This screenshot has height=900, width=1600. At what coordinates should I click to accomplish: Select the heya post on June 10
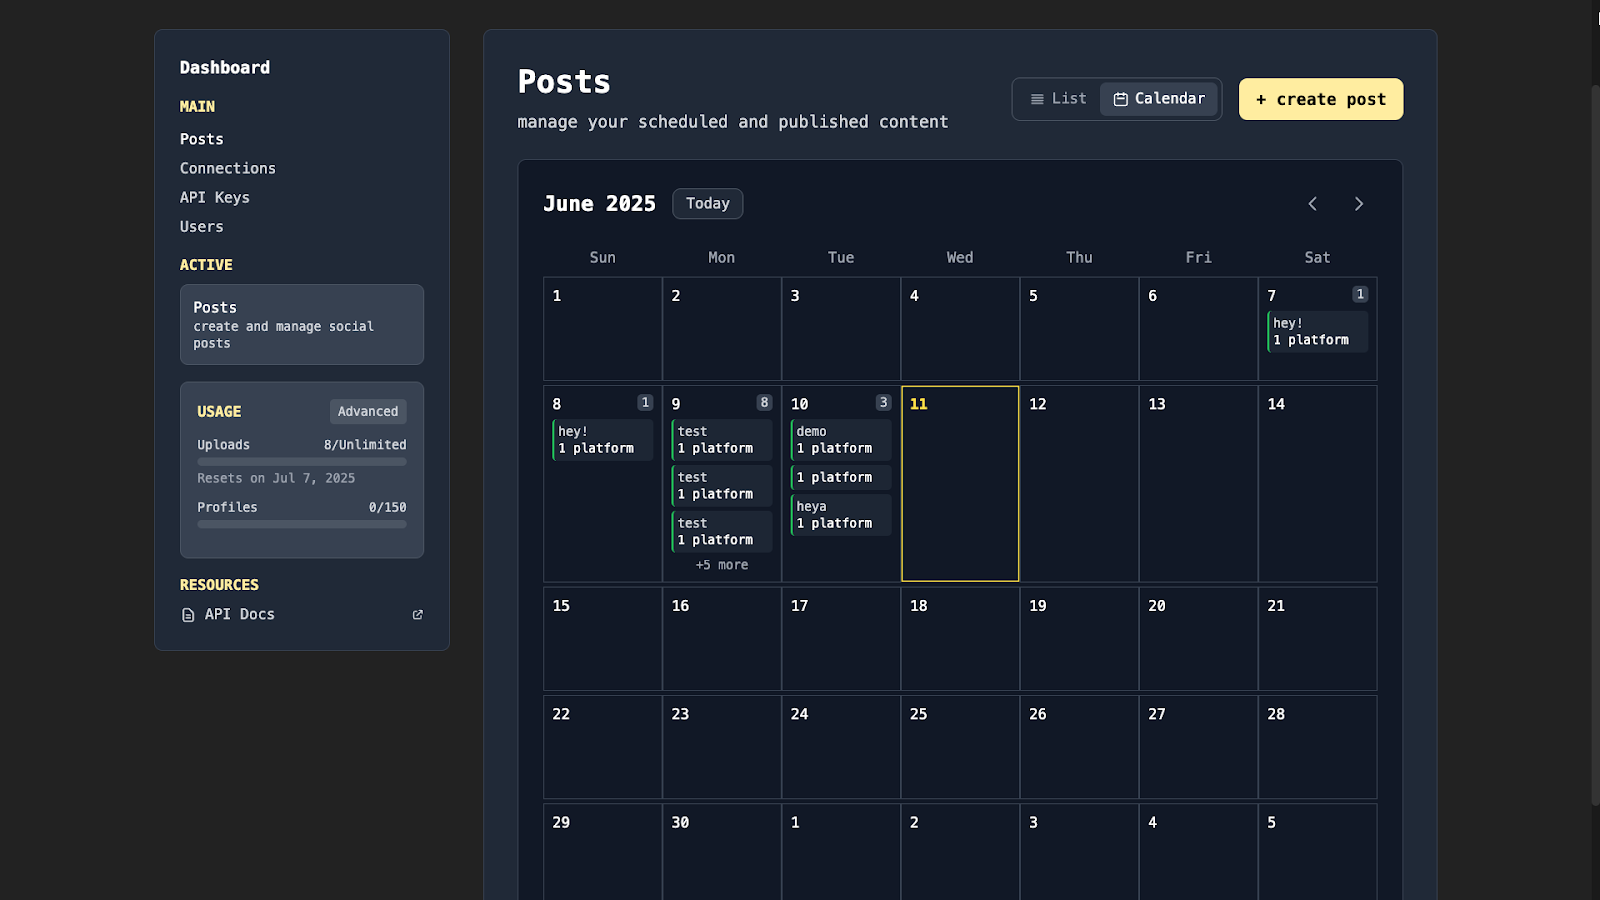click(x=839, y=514)
